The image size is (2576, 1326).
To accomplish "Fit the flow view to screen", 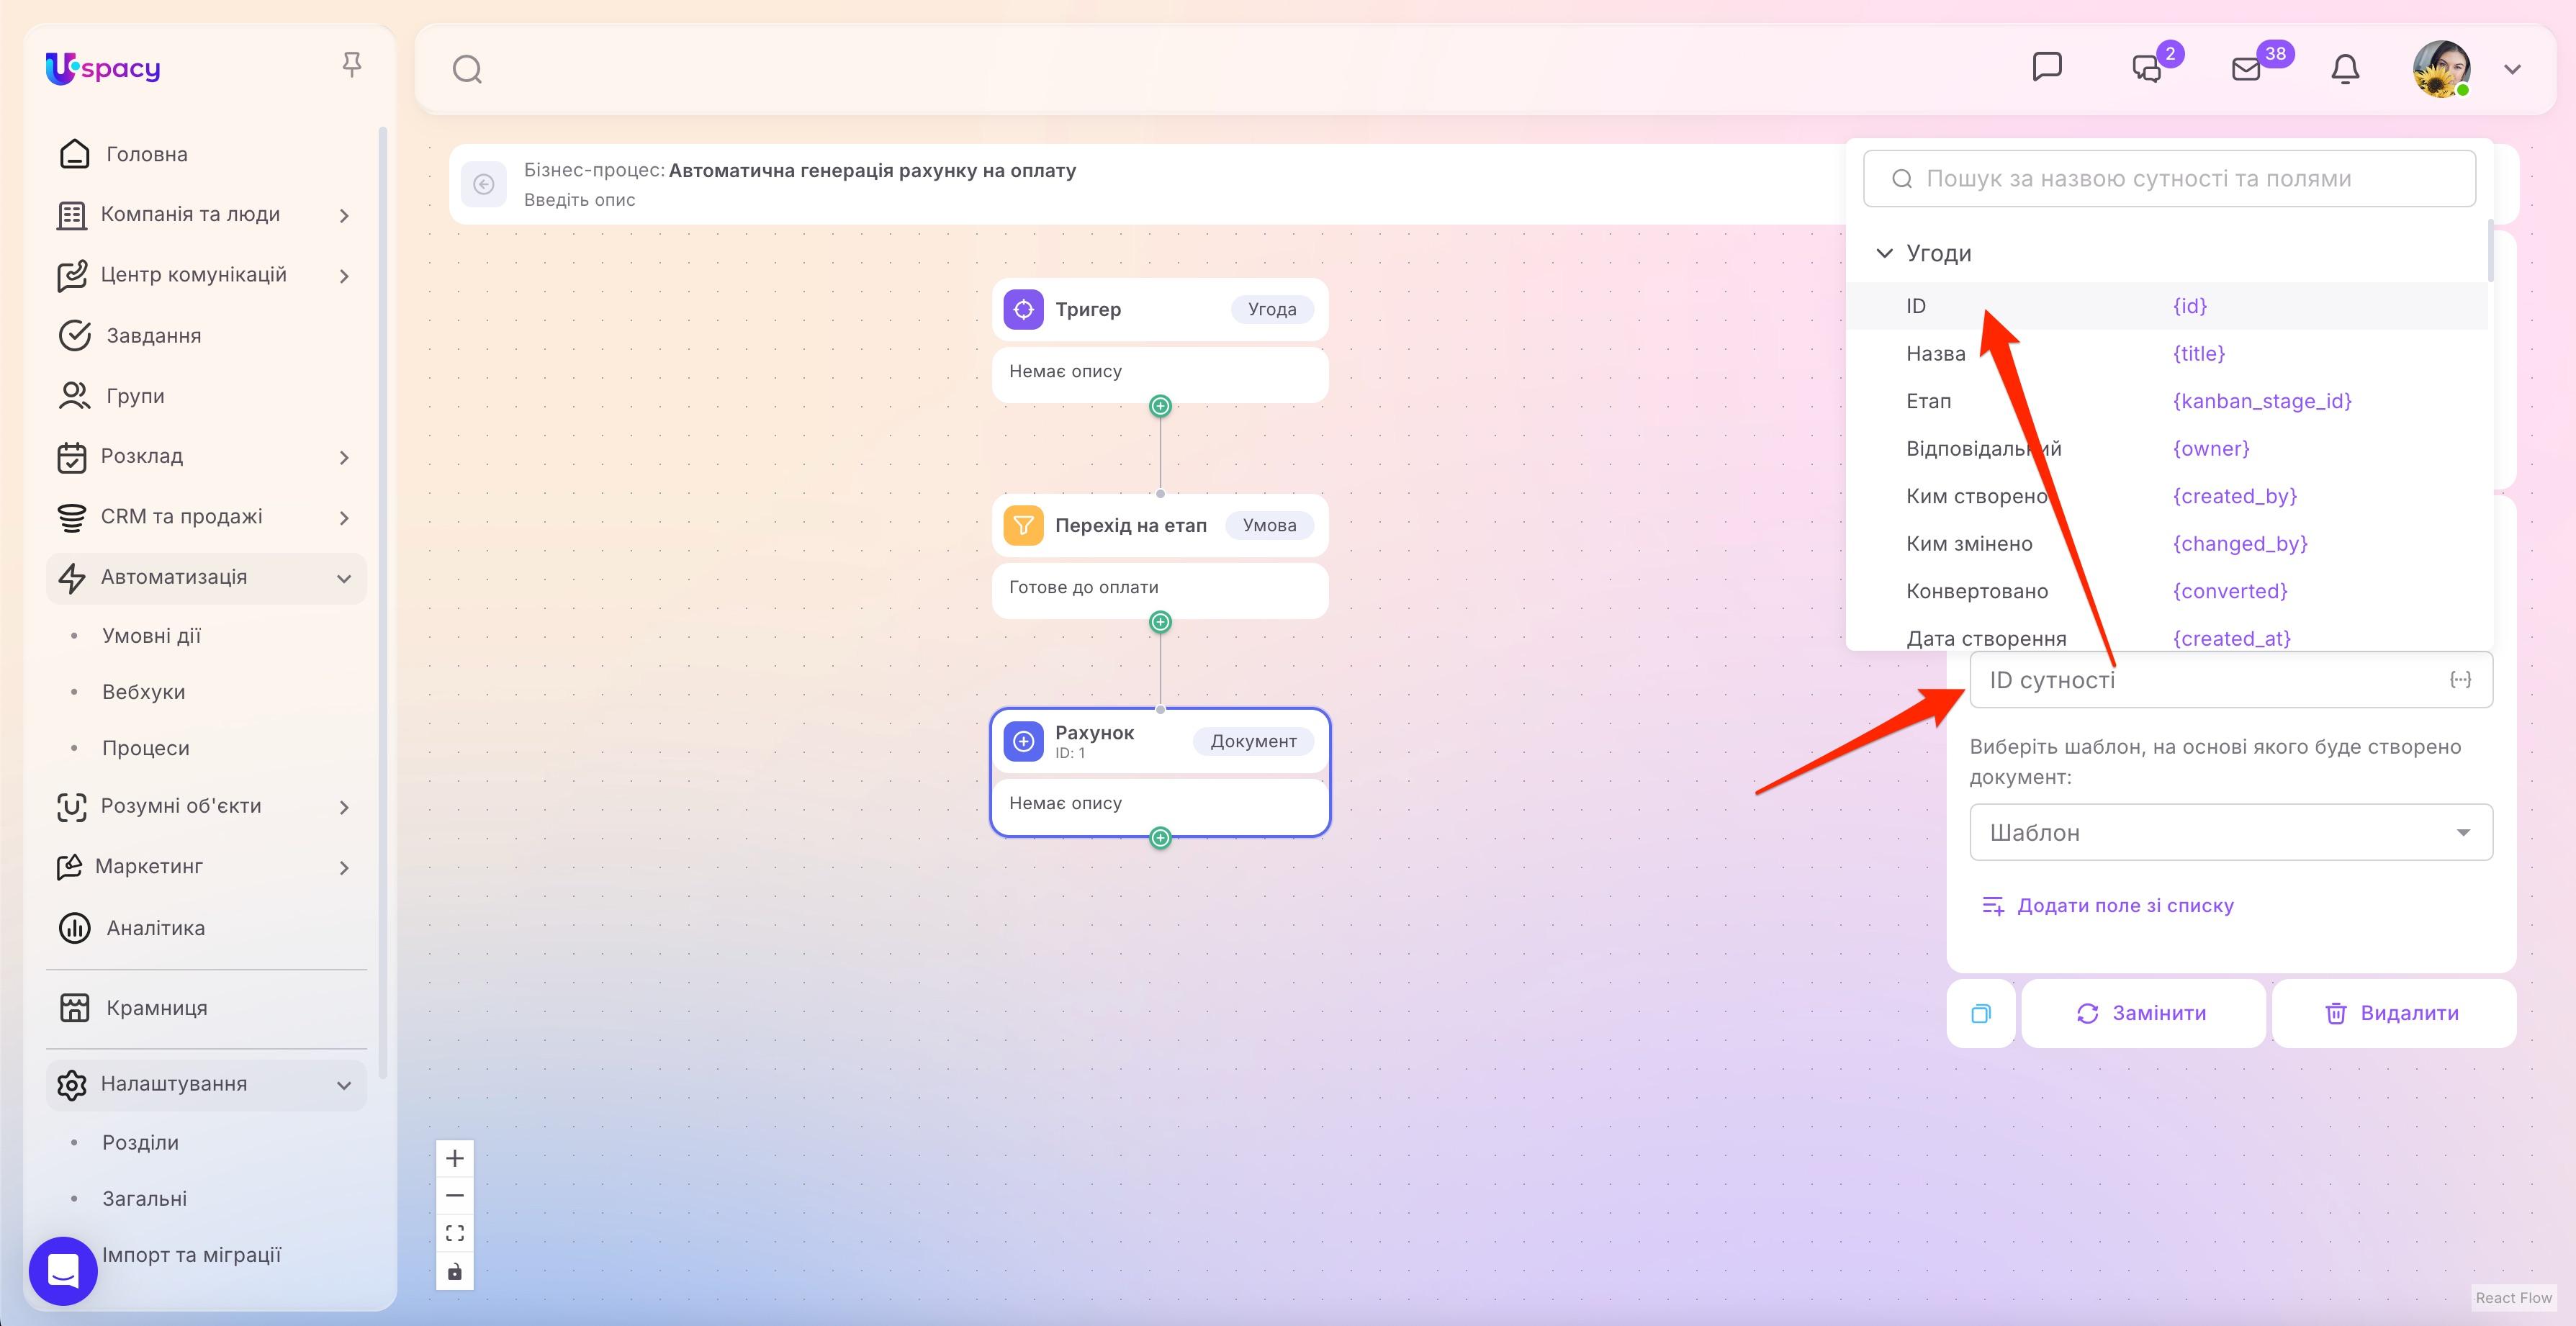I will click(x=455, y=1233).
